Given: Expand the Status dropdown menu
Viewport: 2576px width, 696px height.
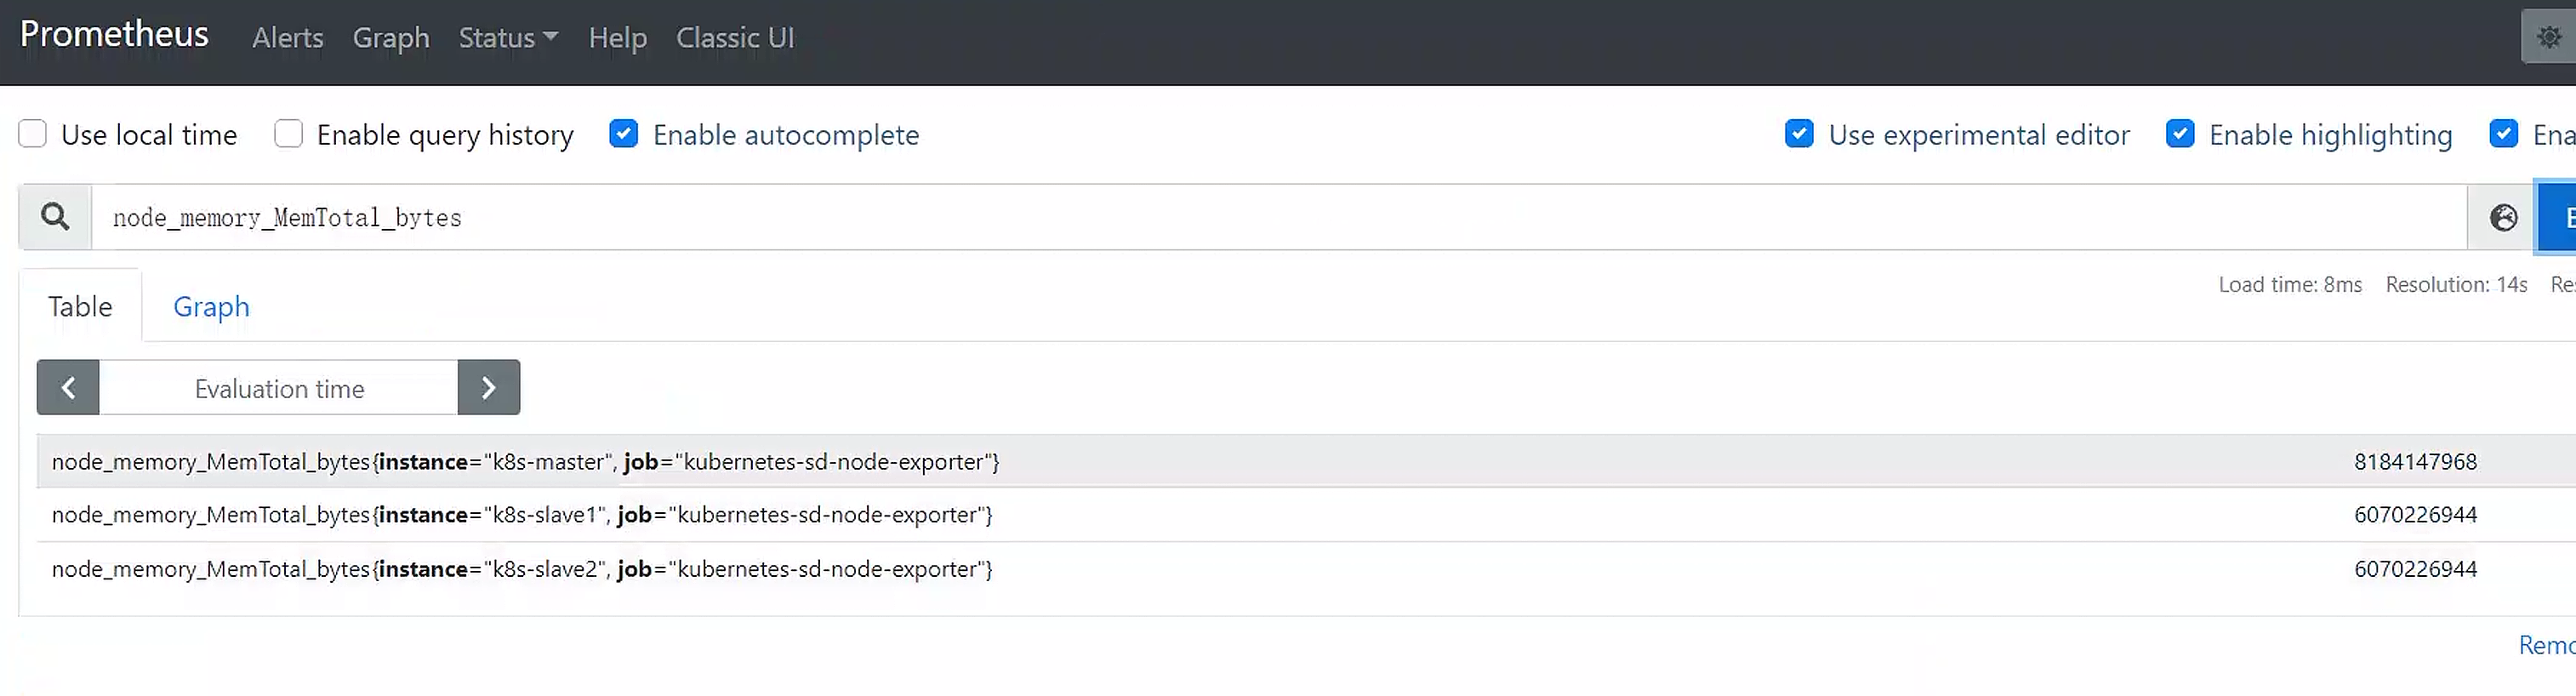Looking at the screenshot, I should point(508,38).
